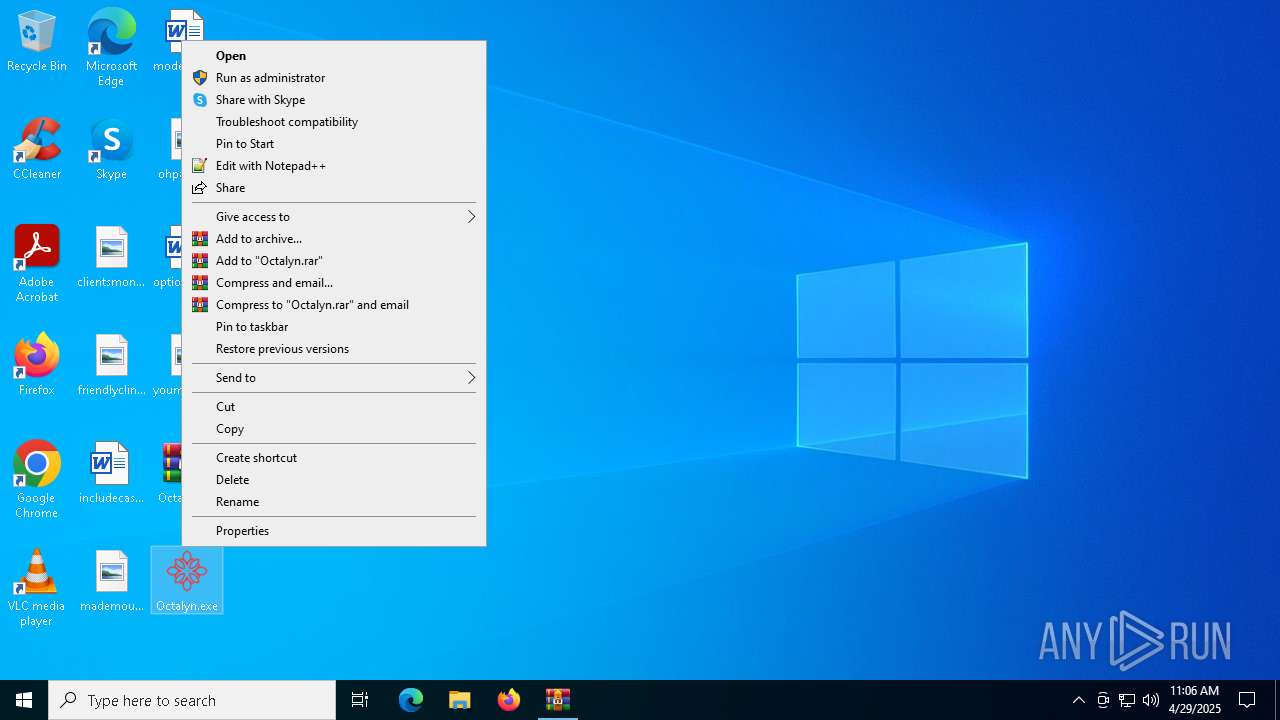
Task: Select the clientsmon image file icon
Action: coord(111,257)
